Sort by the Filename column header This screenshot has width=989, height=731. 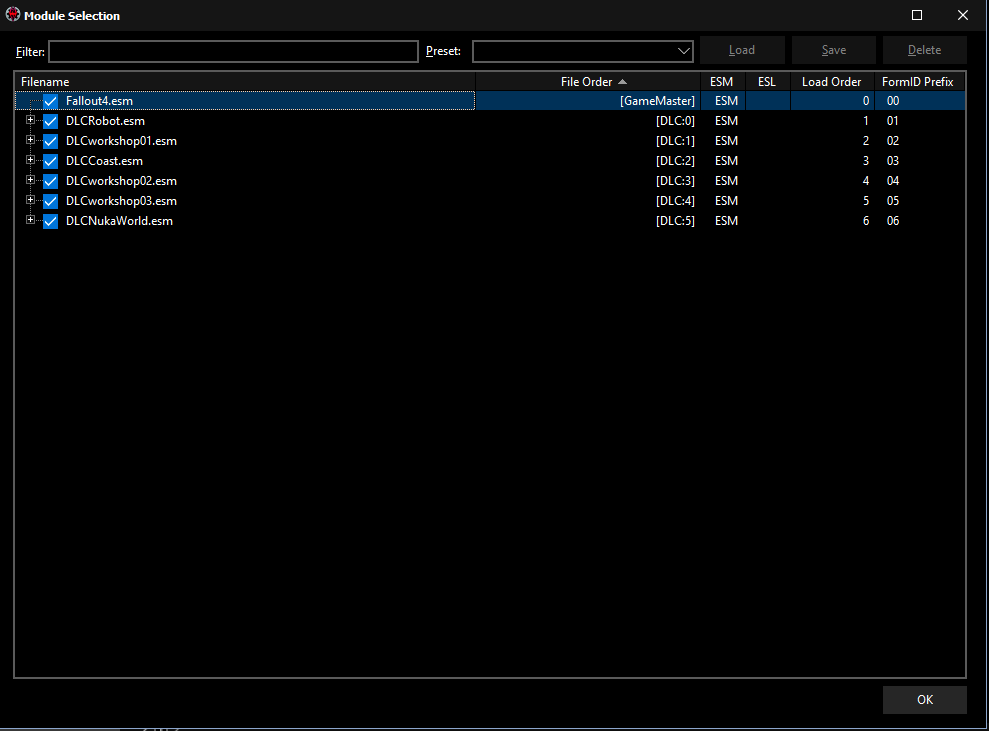tap(245, 82)
